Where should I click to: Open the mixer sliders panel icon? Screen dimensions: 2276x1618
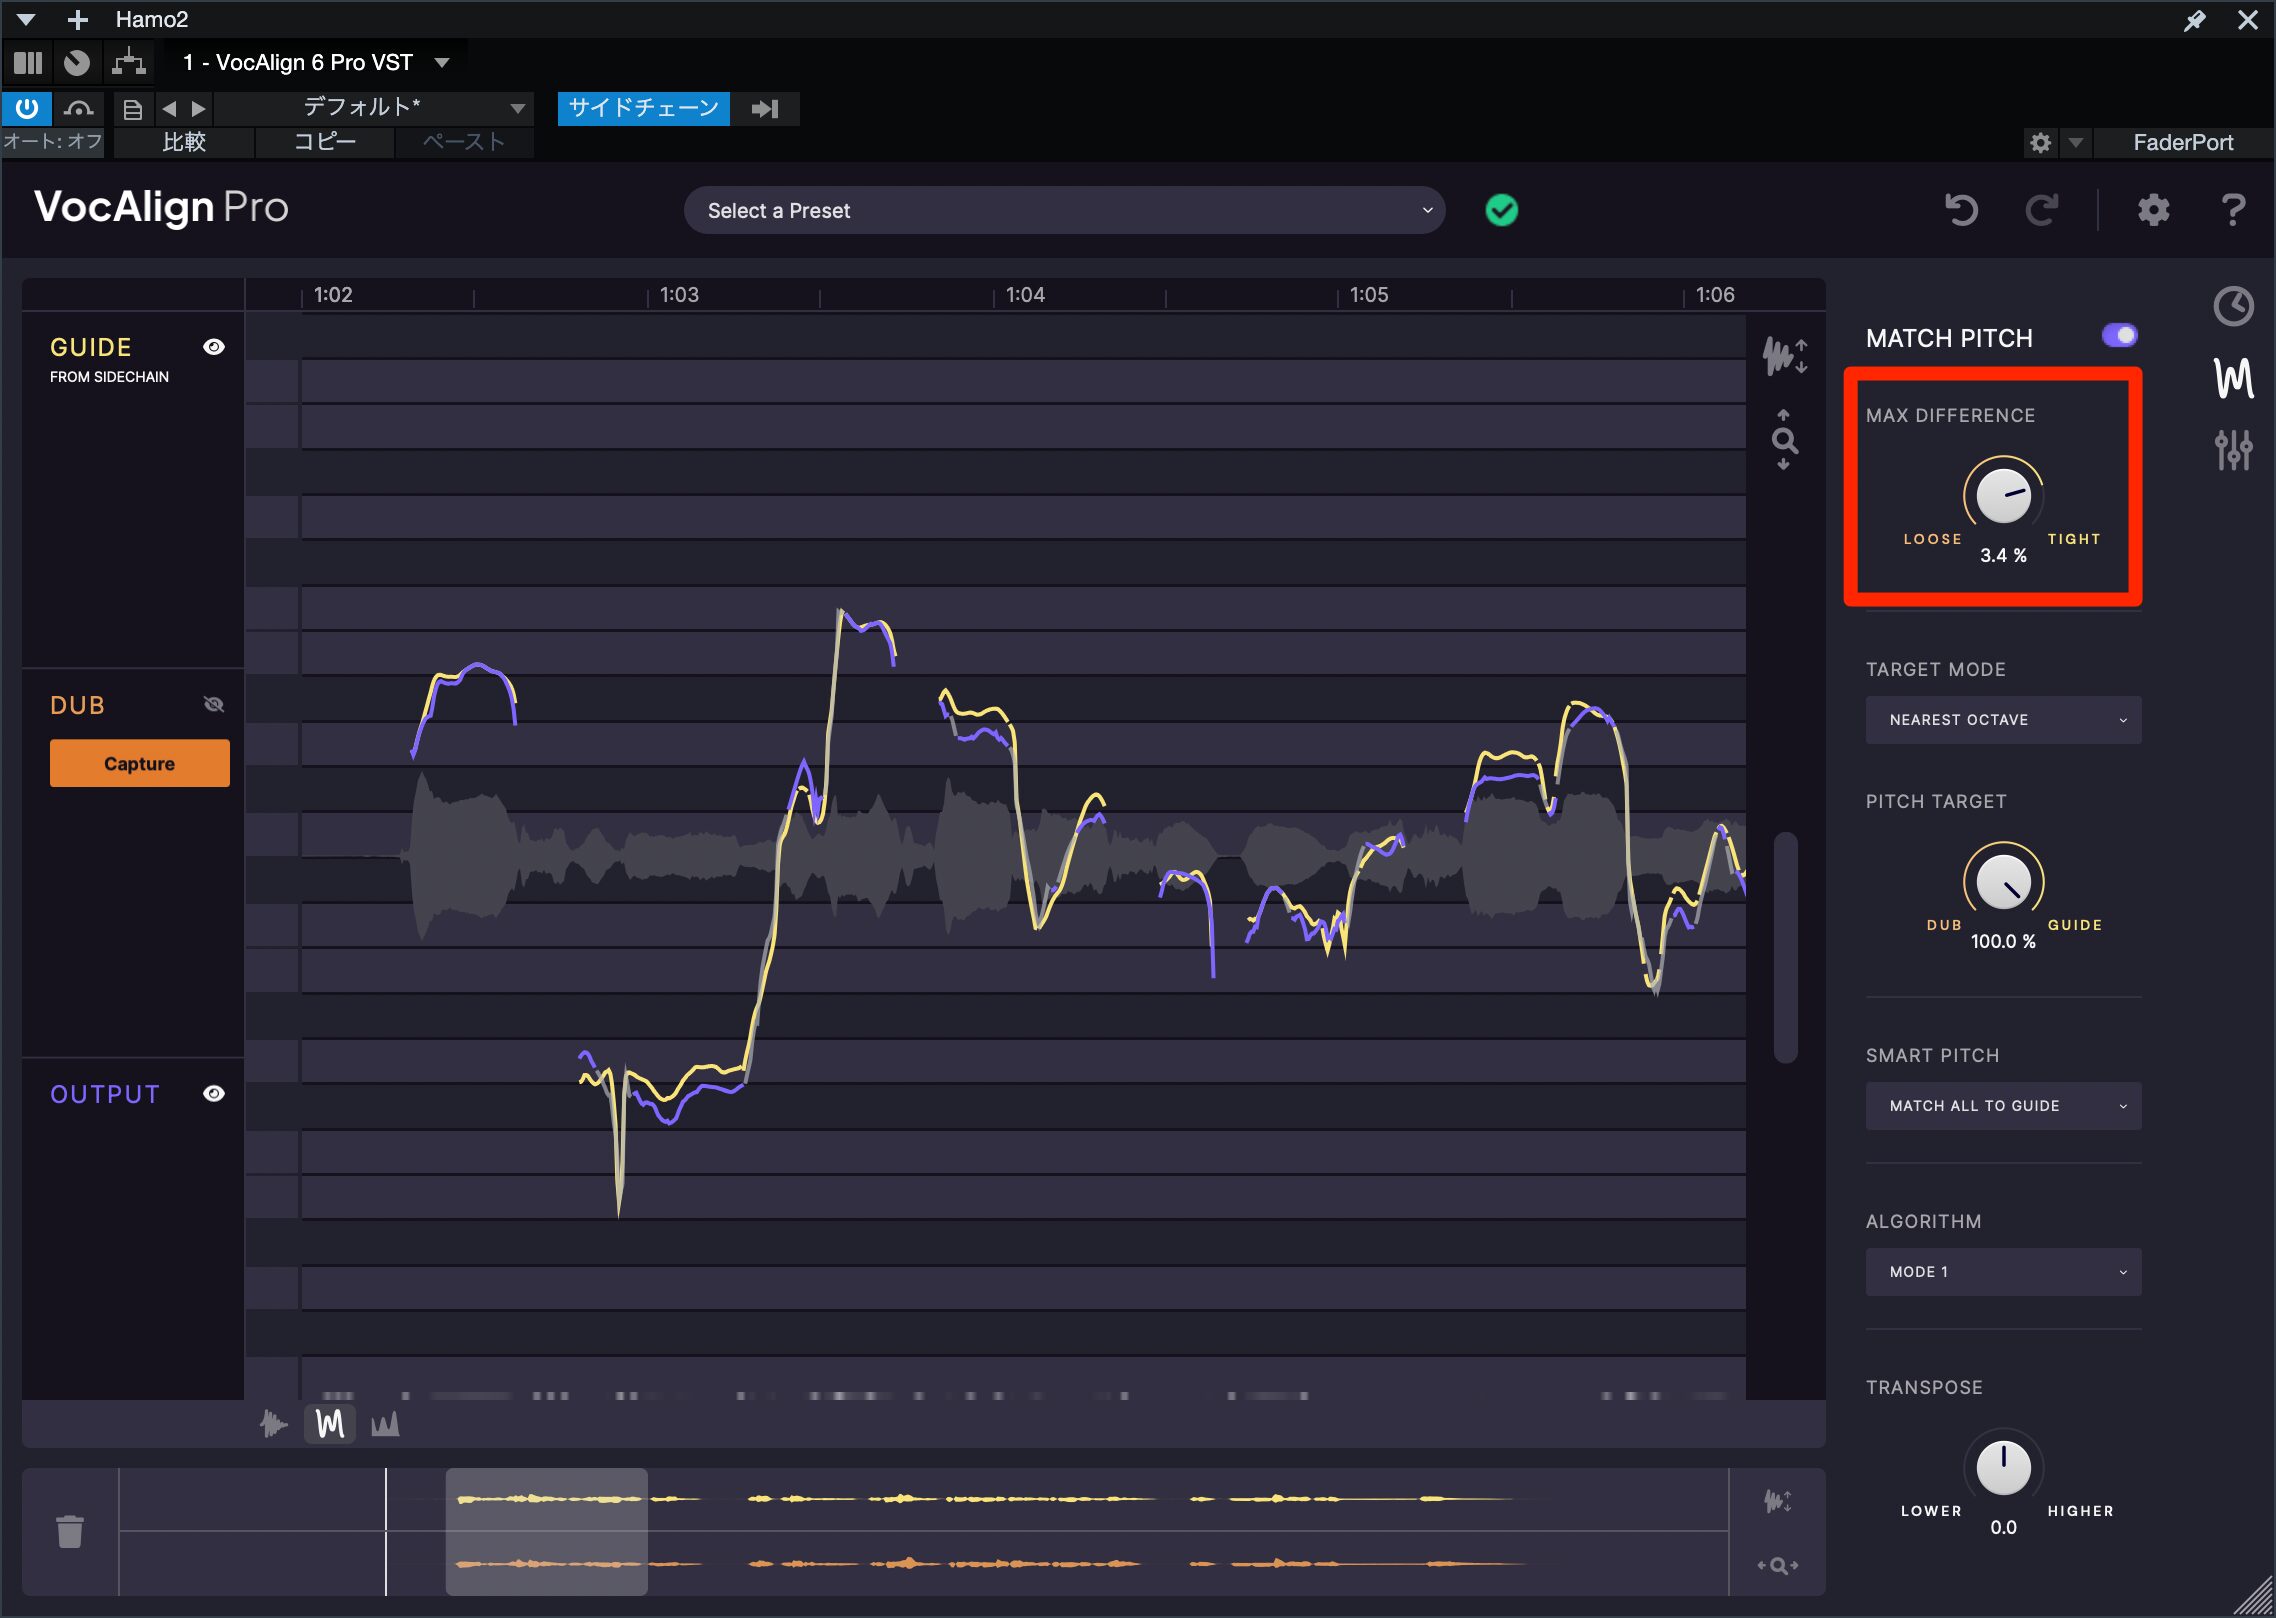point(2233,450)
